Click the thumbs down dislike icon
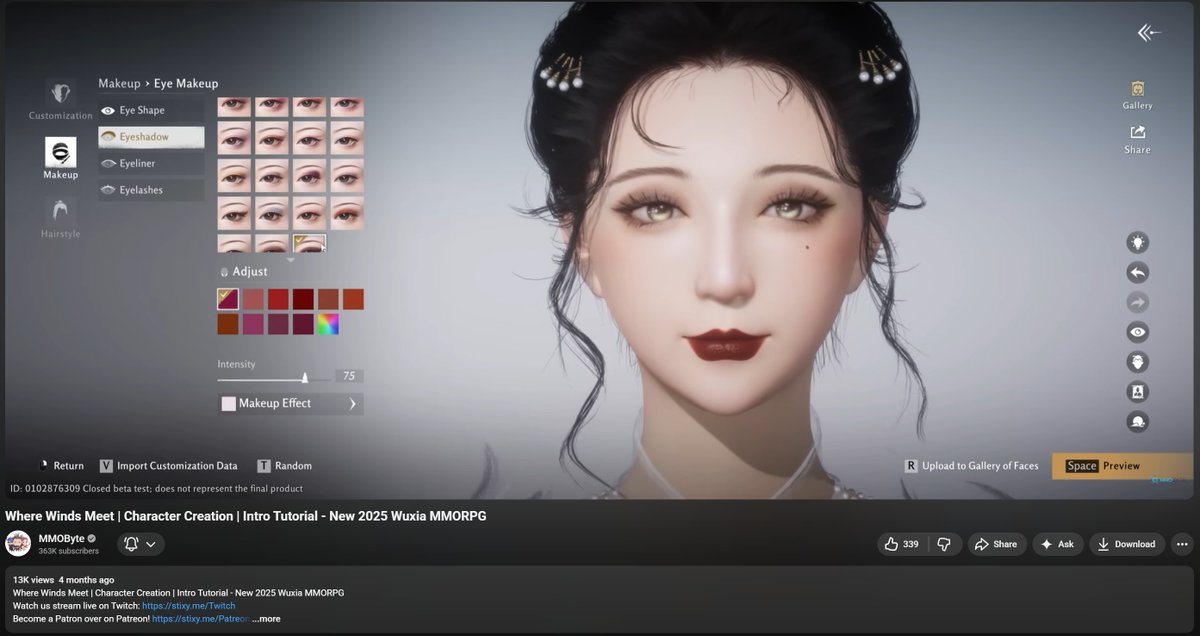This screenshot has height=636, width=1200. pos(943,544)
